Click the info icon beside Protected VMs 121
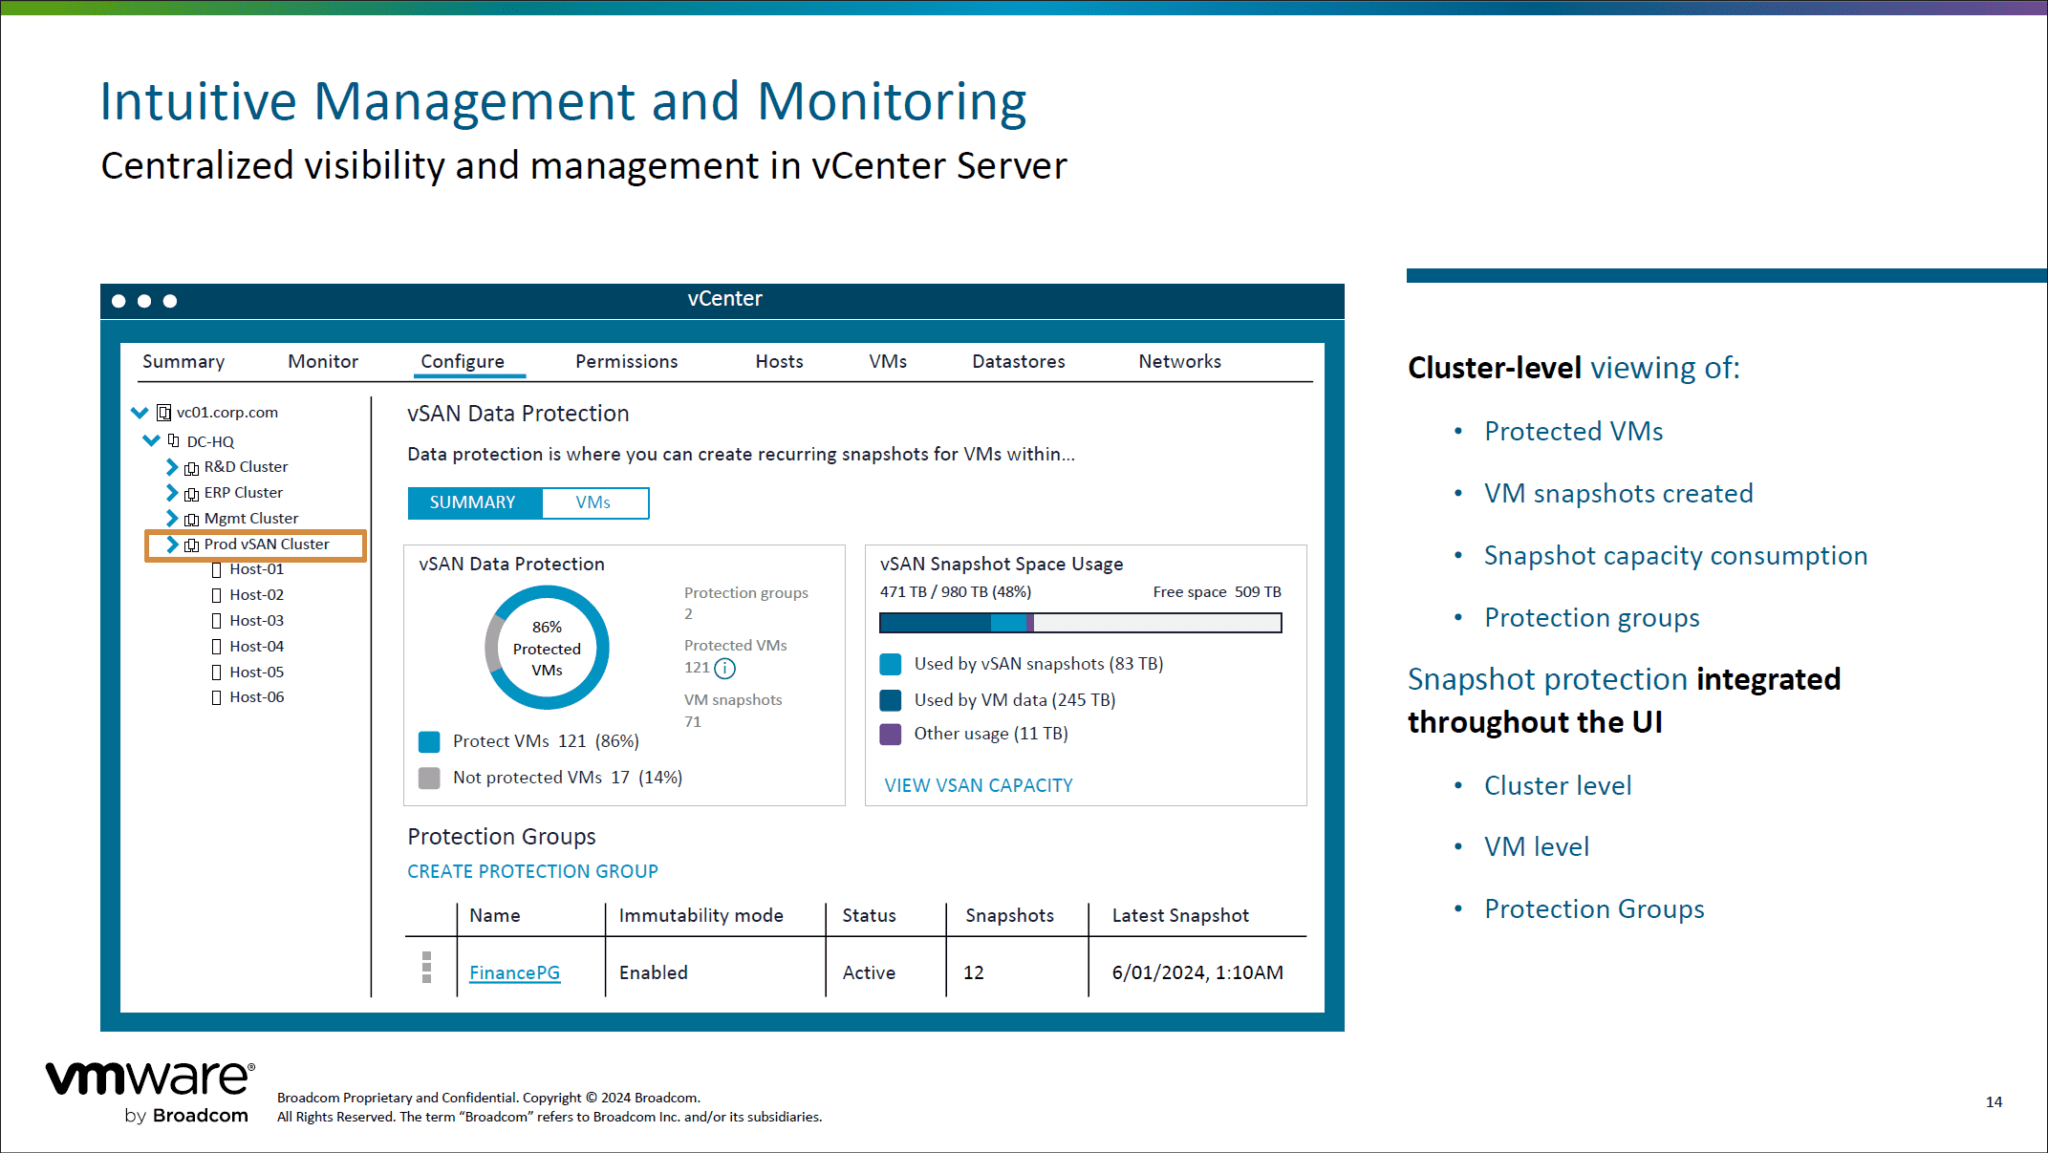Screen dimensions: 2048x1153 725,668
